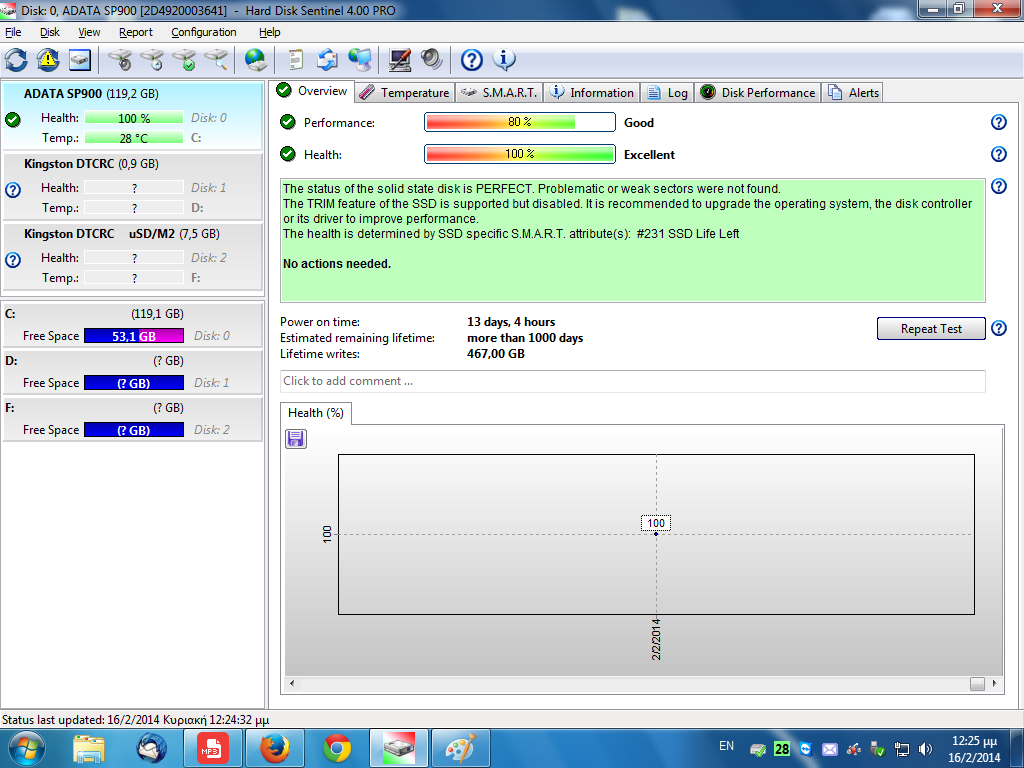Click the graph scrollbar left arrow

click(292, 683)
